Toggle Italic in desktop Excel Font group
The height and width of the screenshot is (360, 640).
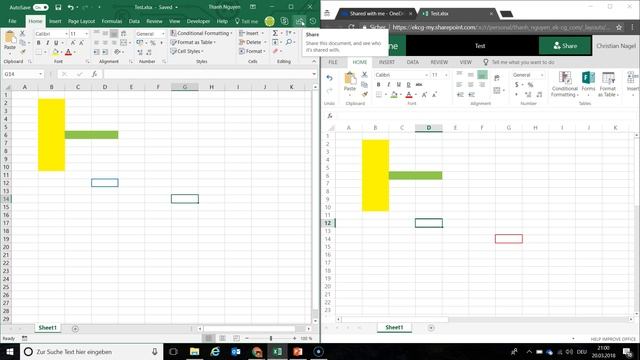coord(47,43)
